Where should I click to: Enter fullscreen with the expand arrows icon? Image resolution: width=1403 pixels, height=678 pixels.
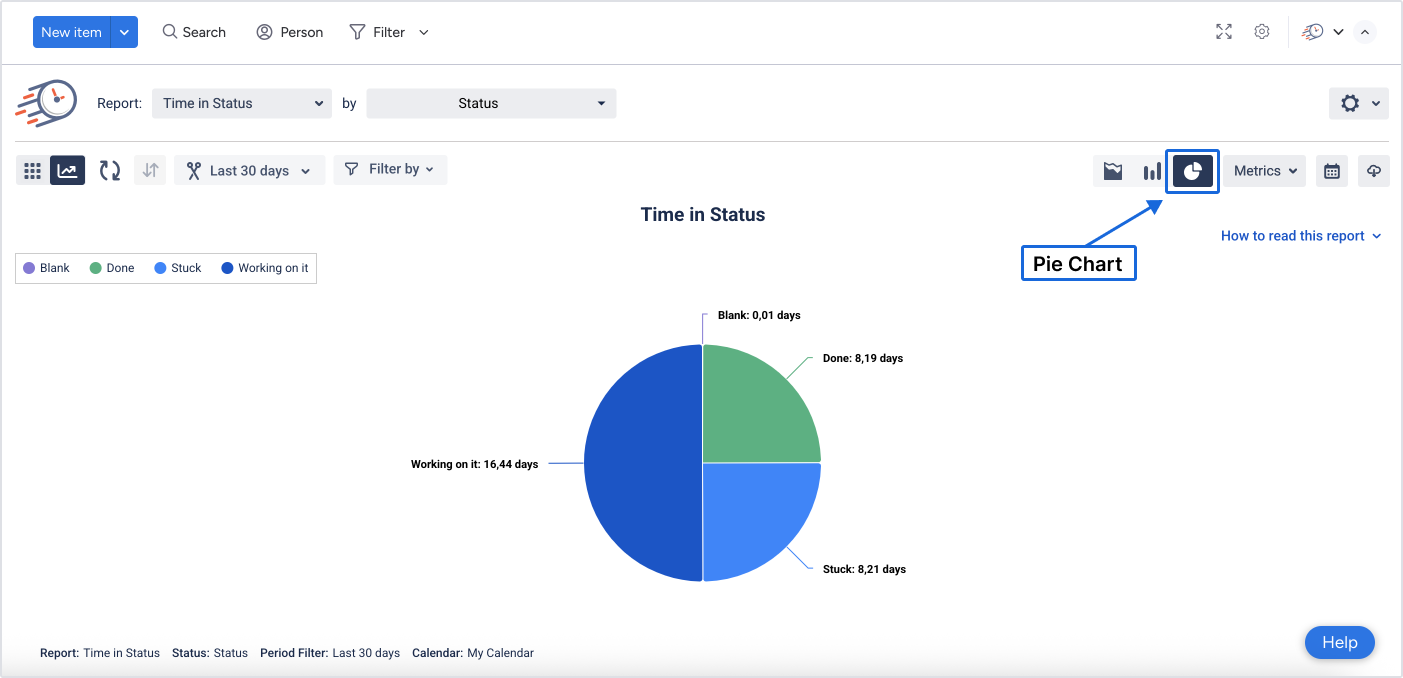[1224, 32]
